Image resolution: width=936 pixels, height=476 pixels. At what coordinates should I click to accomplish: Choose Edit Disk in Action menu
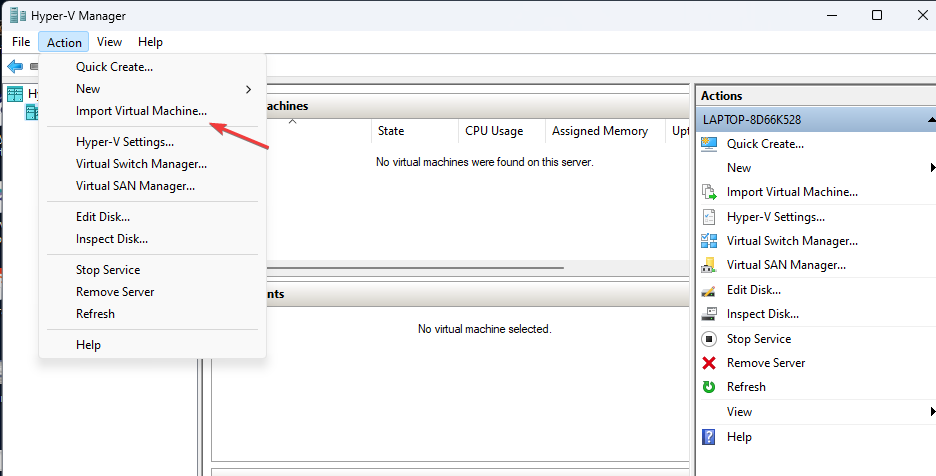(152, 217)
